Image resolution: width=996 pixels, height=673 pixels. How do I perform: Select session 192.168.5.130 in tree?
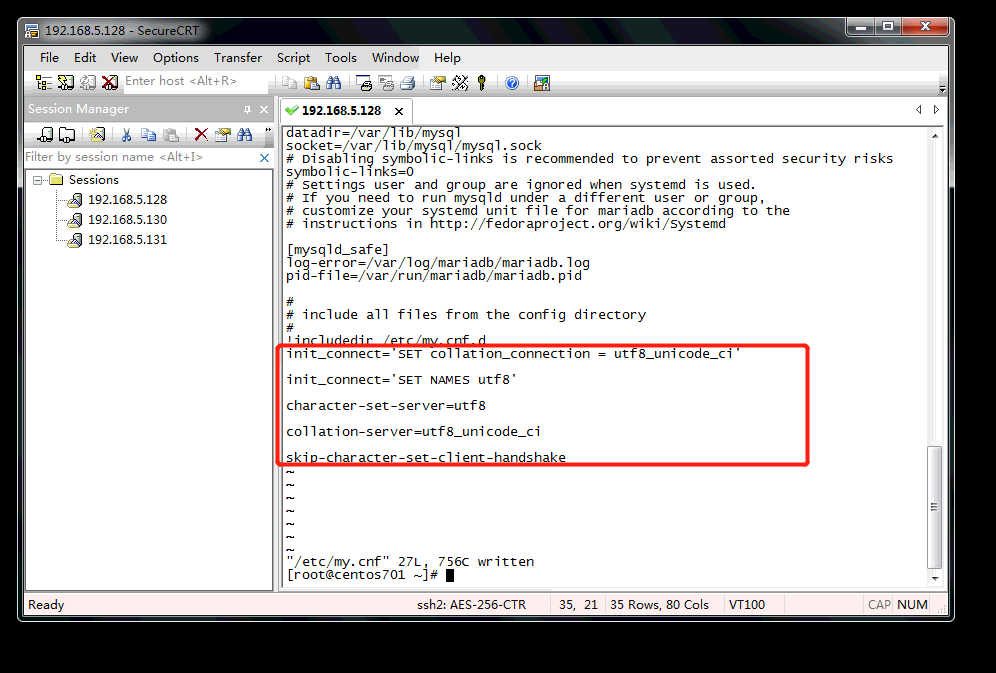coord(127,220)
